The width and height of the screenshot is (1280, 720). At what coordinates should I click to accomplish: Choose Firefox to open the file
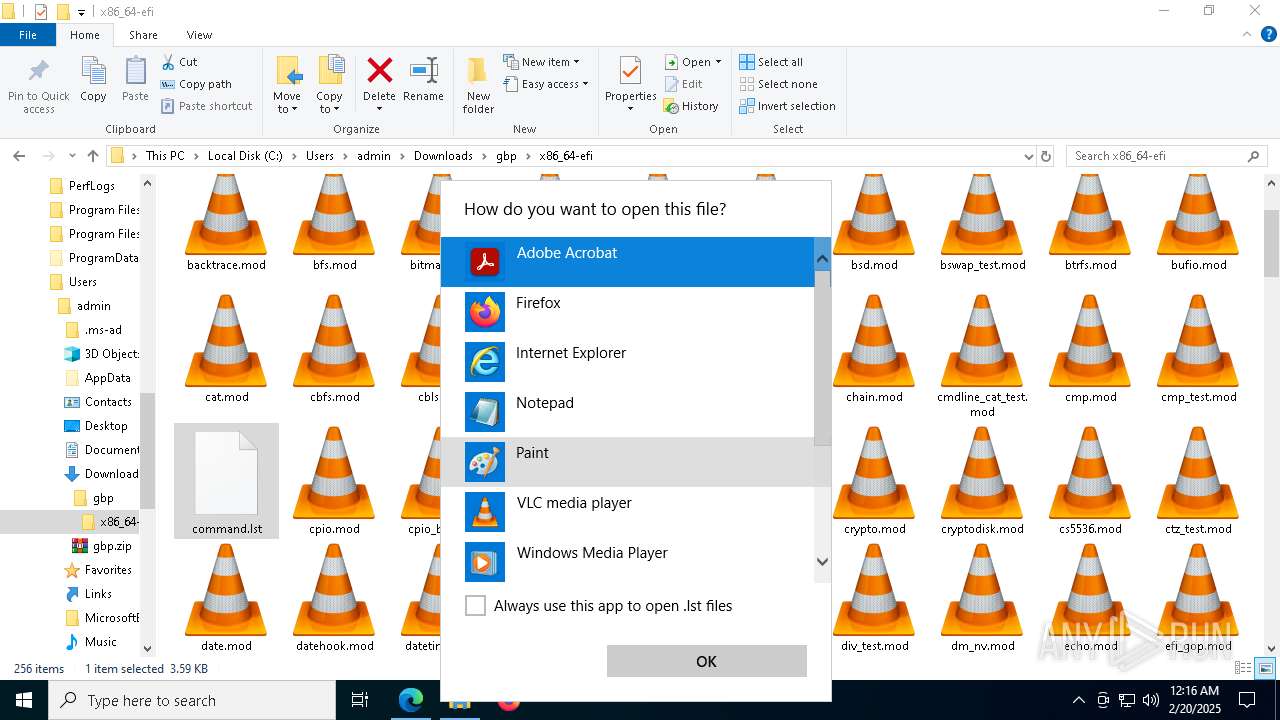[x=627, y=312]
